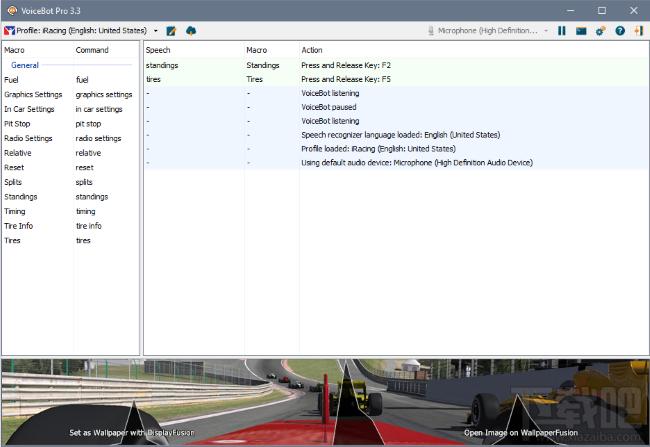650x447 pixels.
Task: Open help with the question mark icon
Action: pos(620,31)
